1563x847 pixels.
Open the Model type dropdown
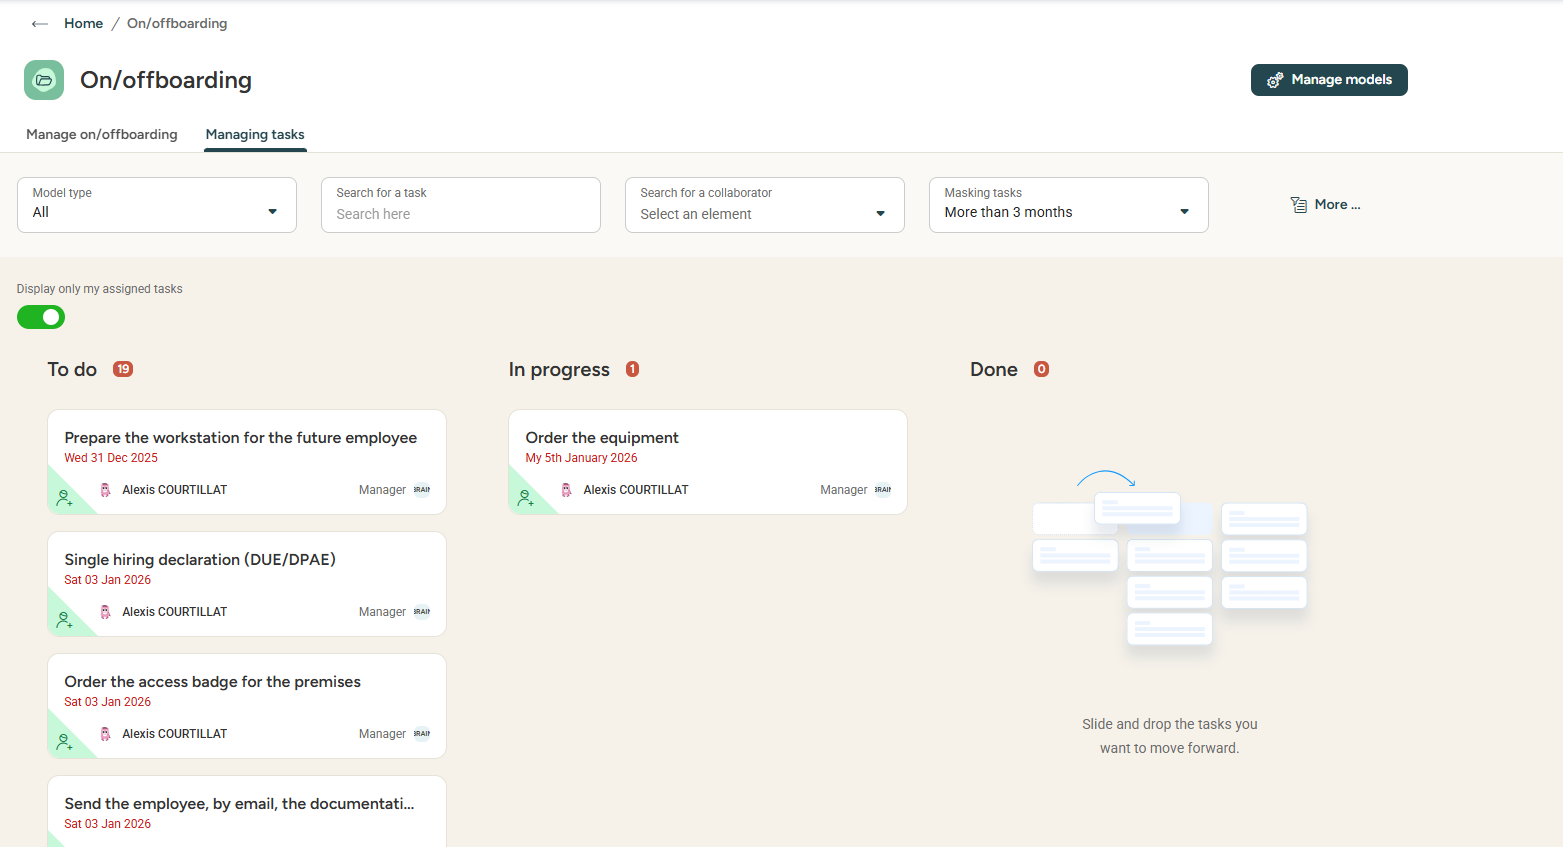tap(157, 205)
